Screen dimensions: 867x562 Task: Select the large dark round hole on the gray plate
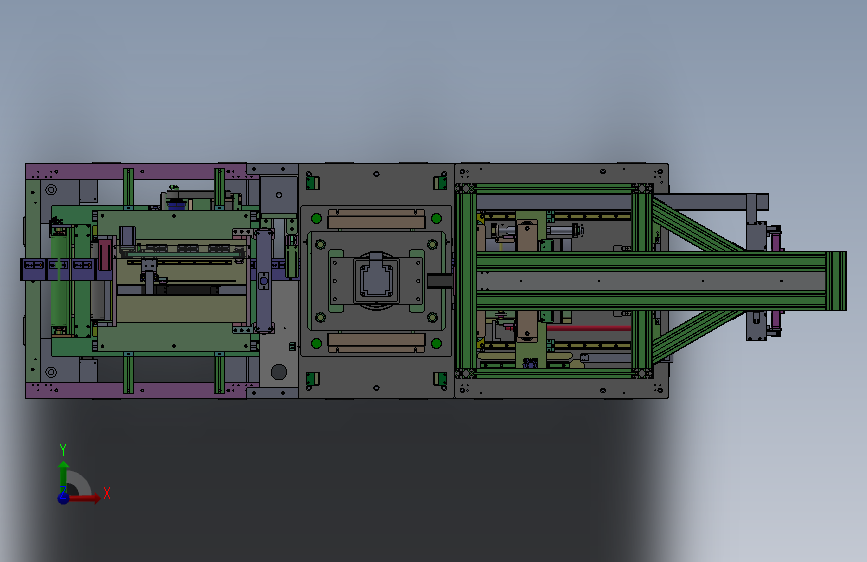pyautogui.click(x=279, y=372)
